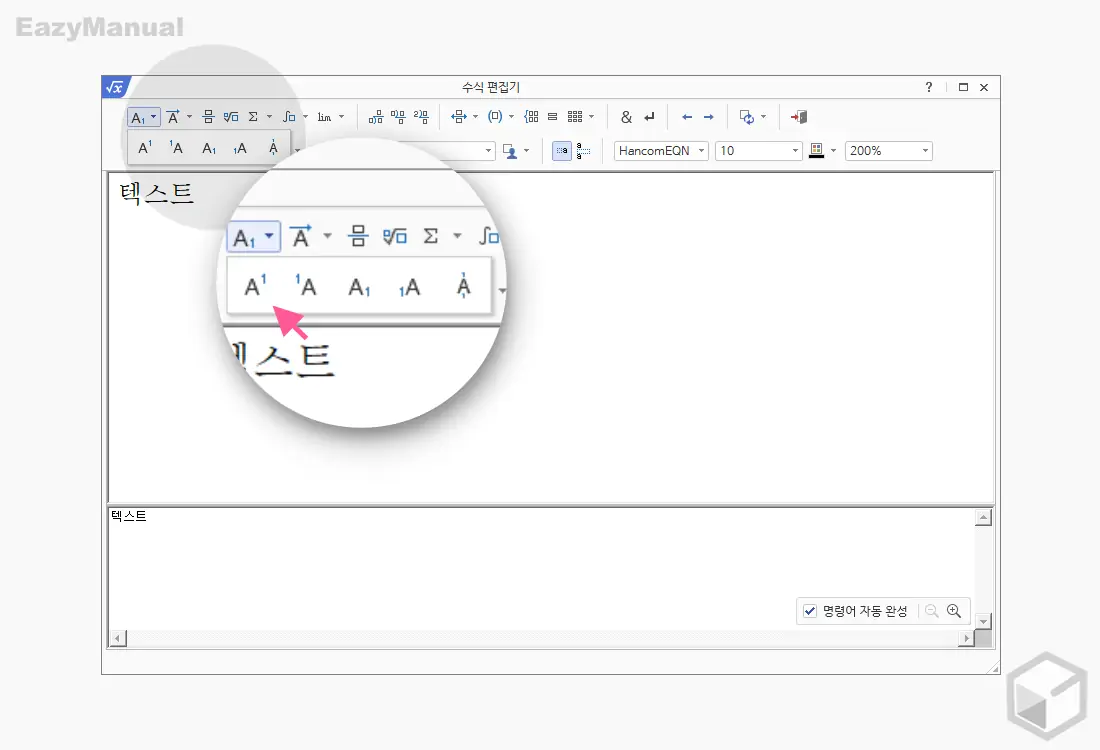The image size is (1100, 750).
Task: Insert a cases brace template
Action: pyautogui.click(x=532, y=117)
